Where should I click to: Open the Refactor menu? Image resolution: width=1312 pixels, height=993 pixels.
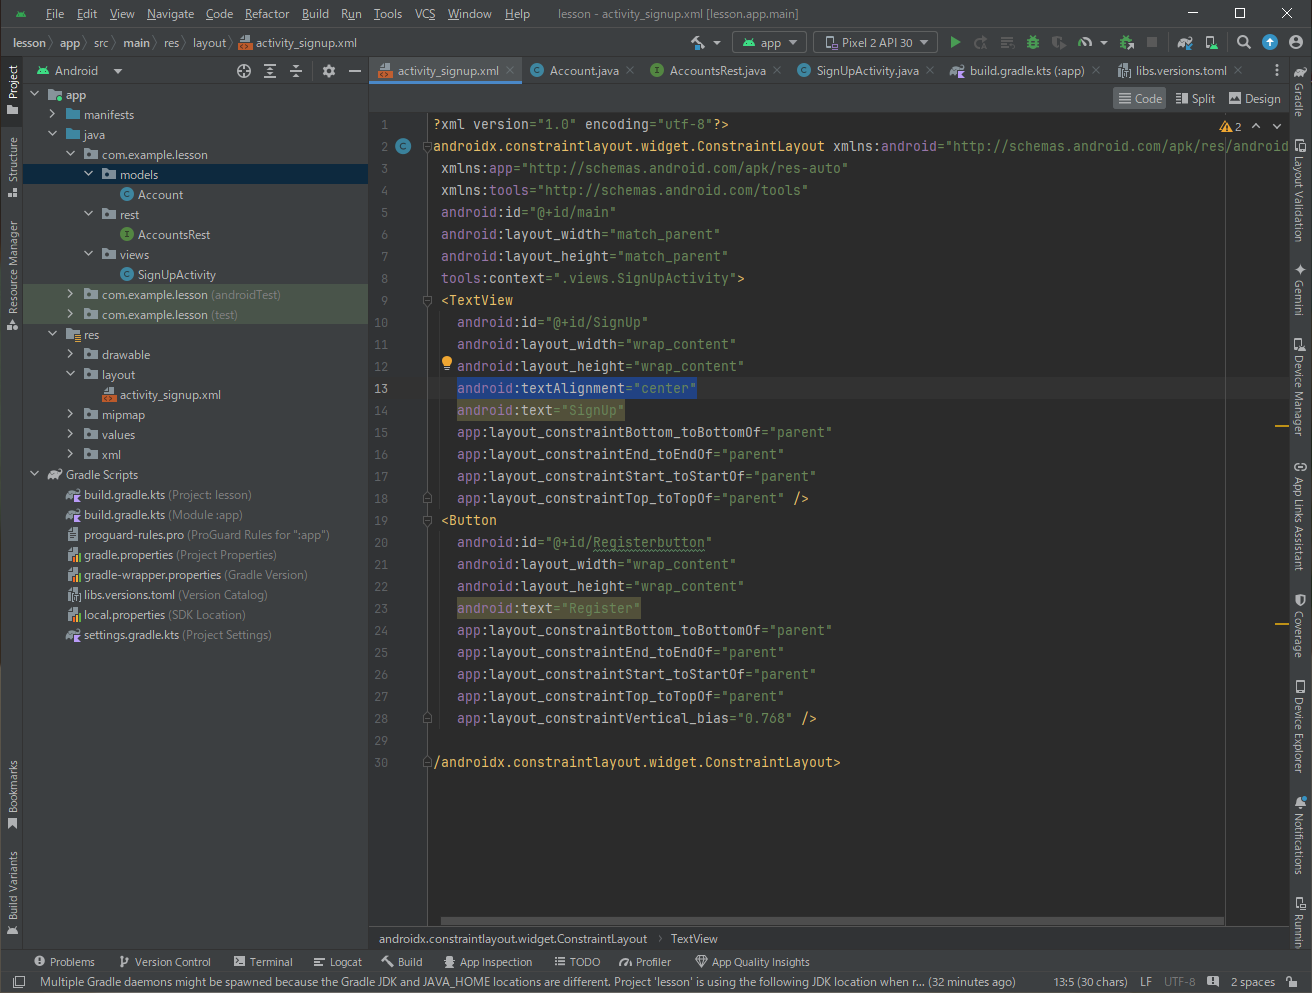pyautogui.click(x=267, y=14)
